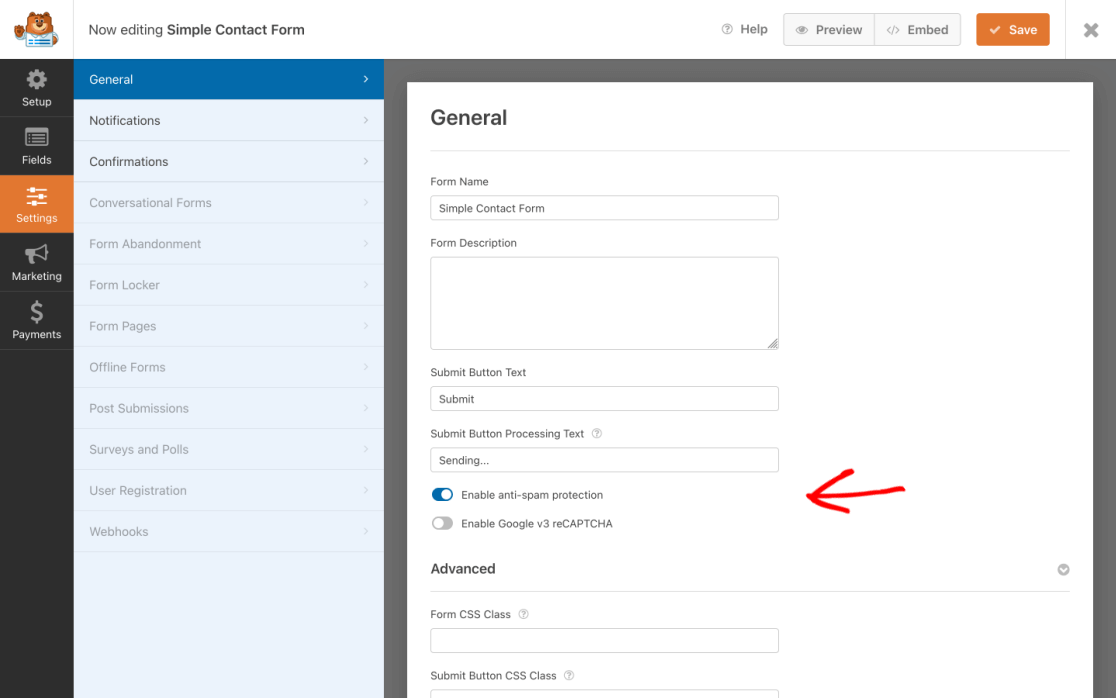The image size is (1116, 698).
Task: Open the Payments dollar panel
Action: [36, 320]
